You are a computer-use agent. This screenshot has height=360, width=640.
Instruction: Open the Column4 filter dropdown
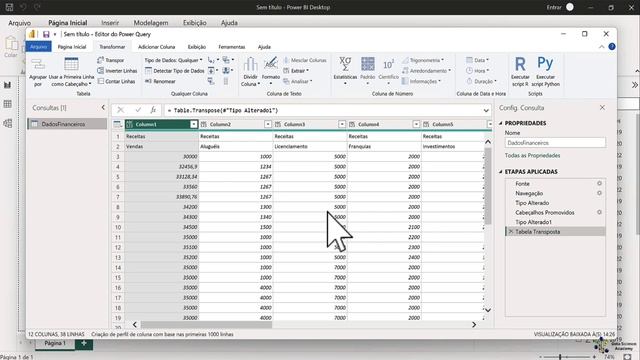coord(416,124)
